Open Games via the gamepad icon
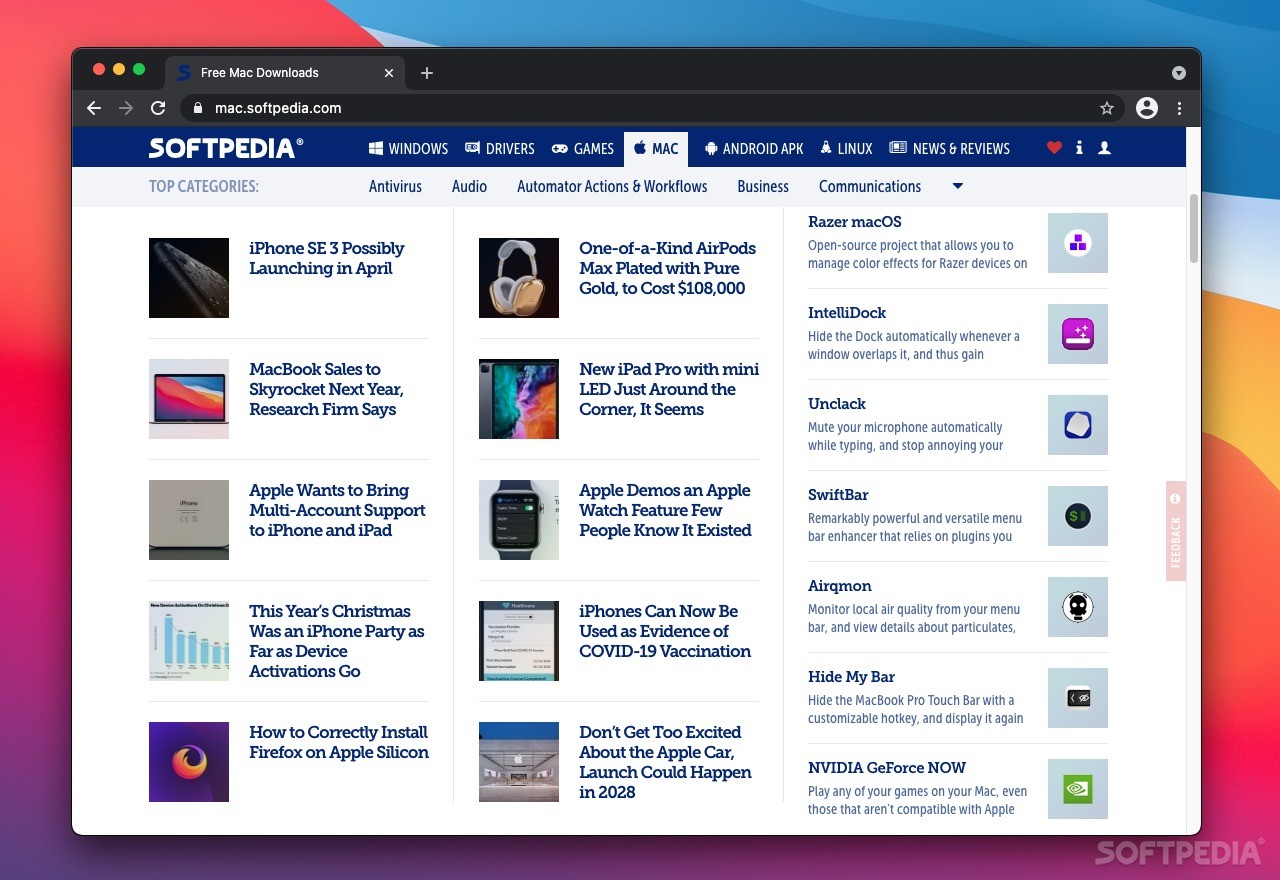Screen dimensions: 1280x880 click(558, 148)
